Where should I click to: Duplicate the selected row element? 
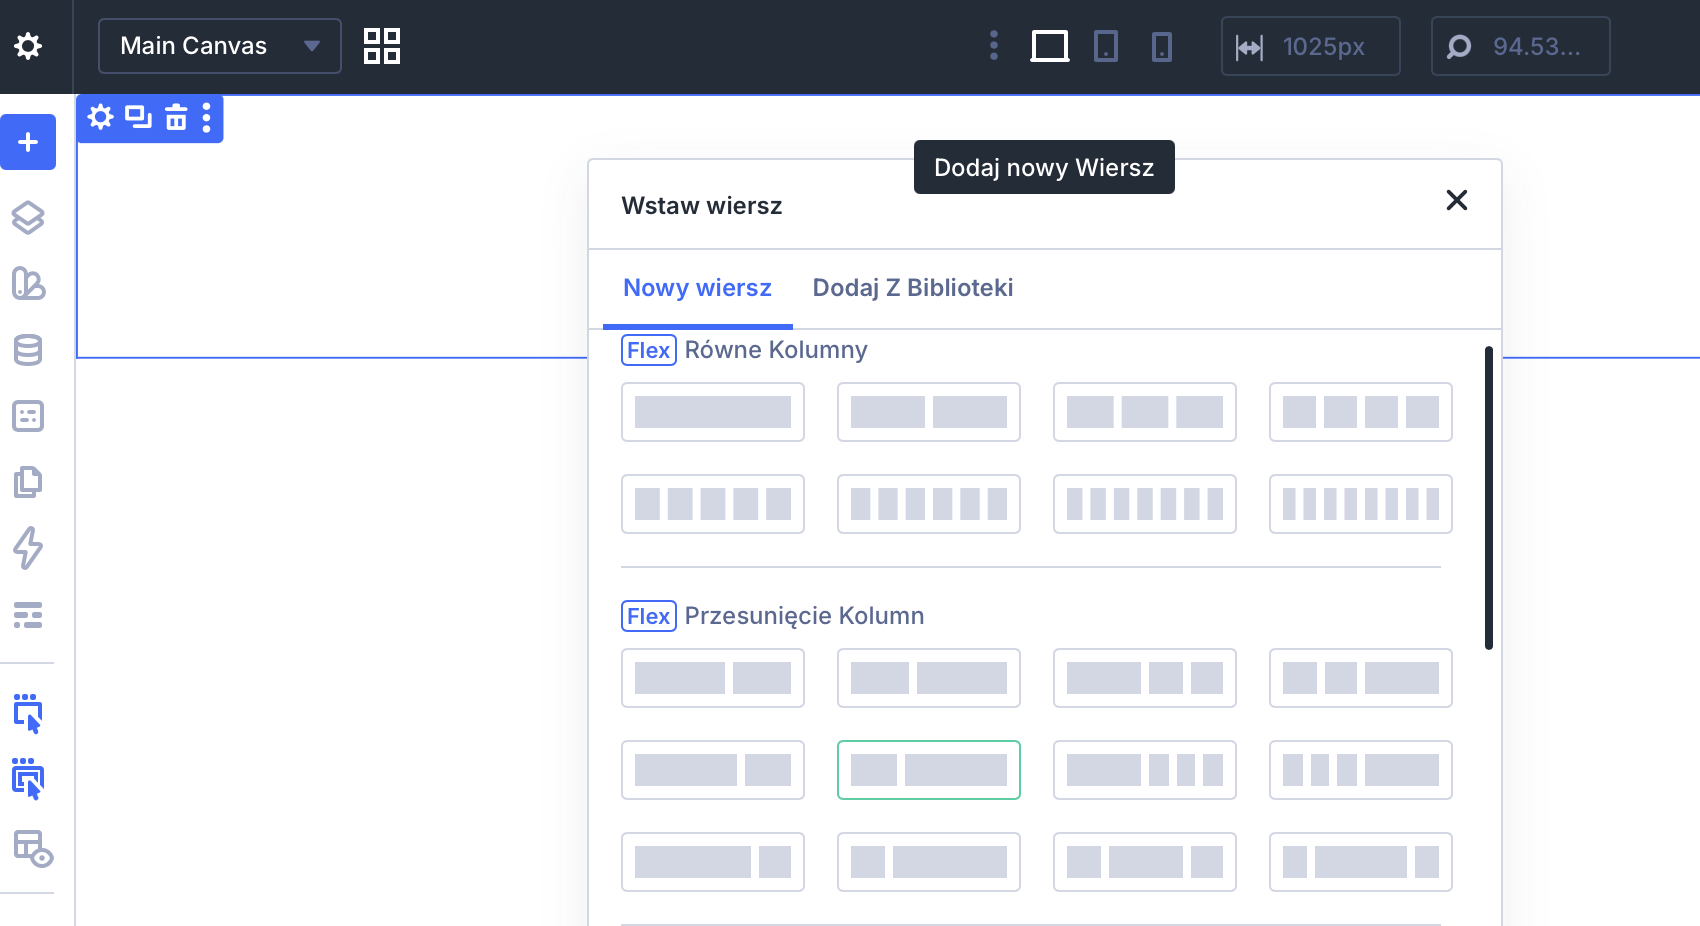tap(138, 118)
